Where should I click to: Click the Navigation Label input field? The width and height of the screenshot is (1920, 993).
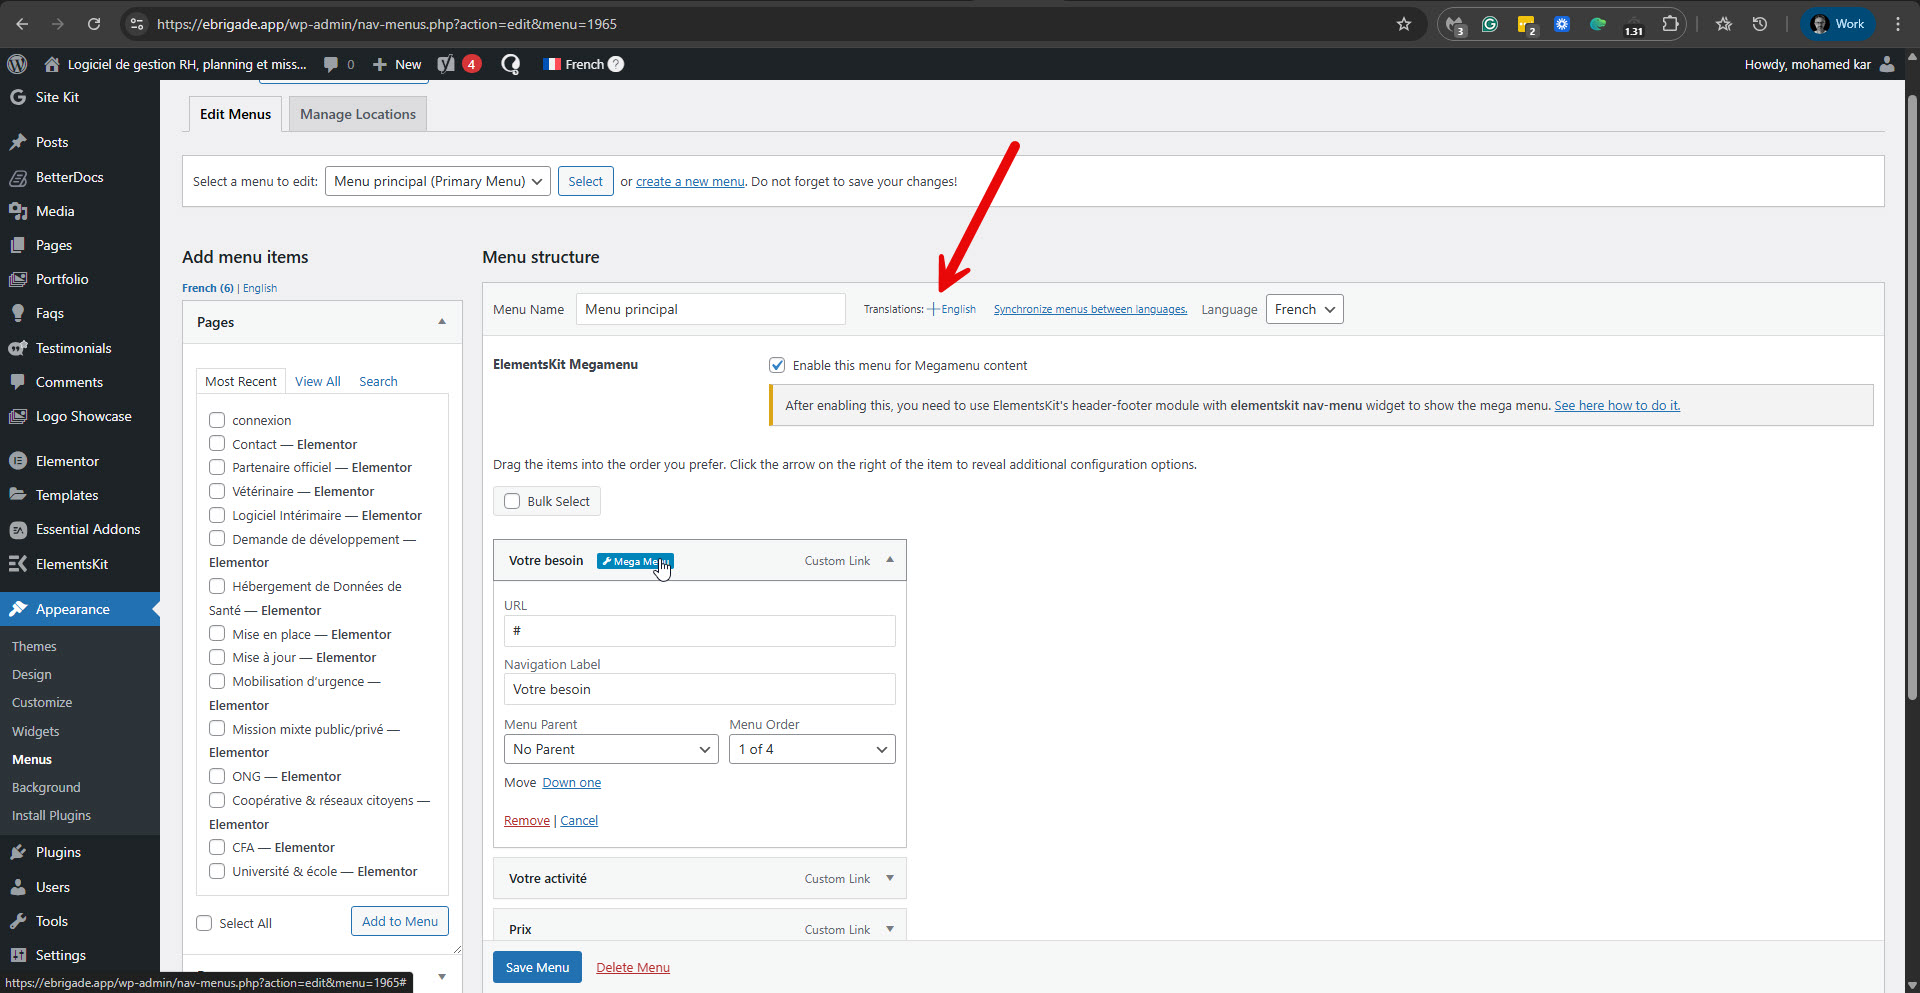point(699,689)
